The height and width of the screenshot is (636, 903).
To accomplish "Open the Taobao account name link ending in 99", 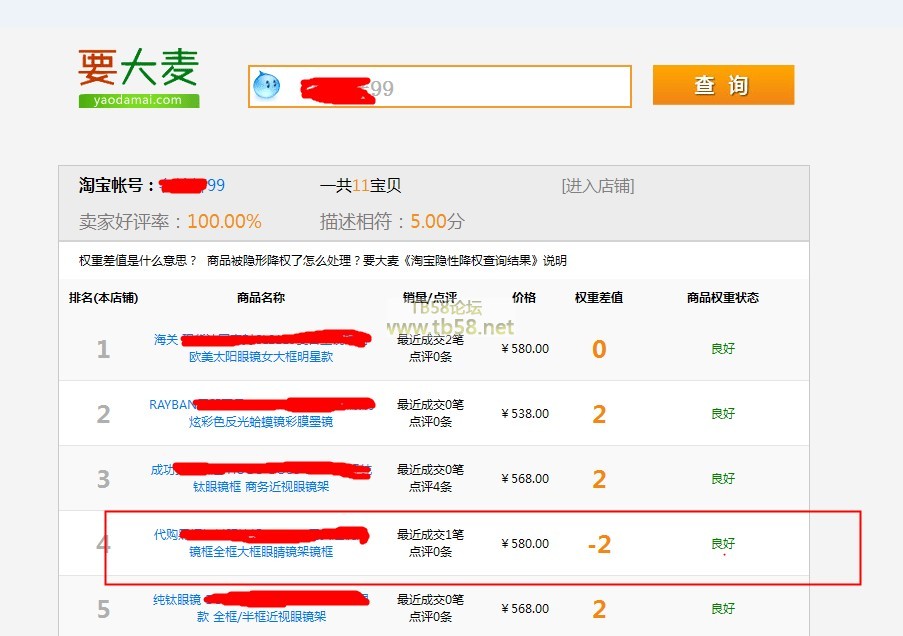I will click(192, 186).
